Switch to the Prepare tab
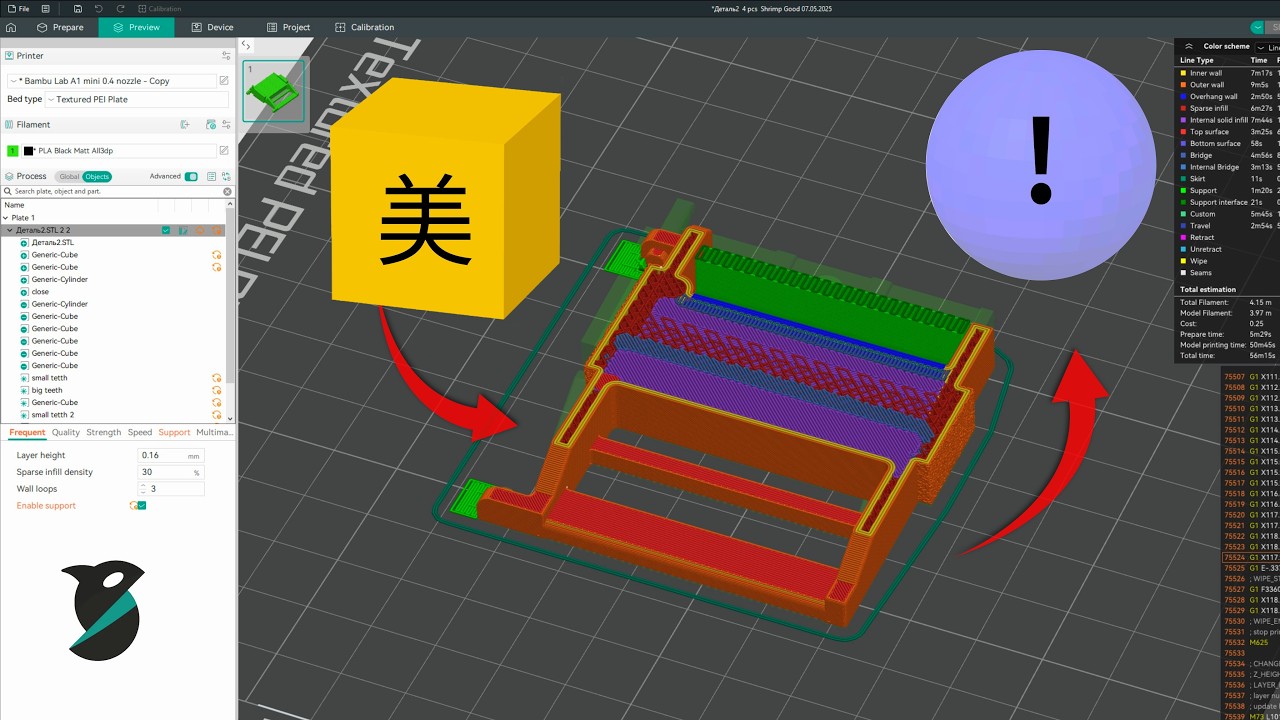1280x720 pixels. (x=59, y=27)
